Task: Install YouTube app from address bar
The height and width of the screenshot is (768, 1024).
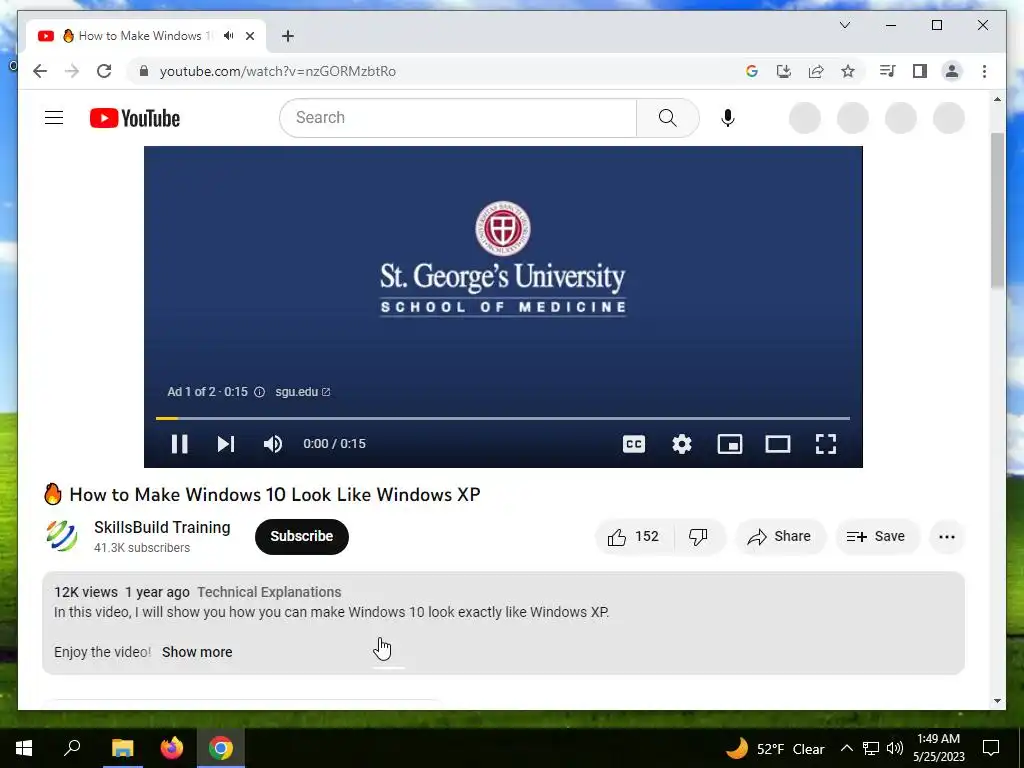Action: (x=784, y=71)
